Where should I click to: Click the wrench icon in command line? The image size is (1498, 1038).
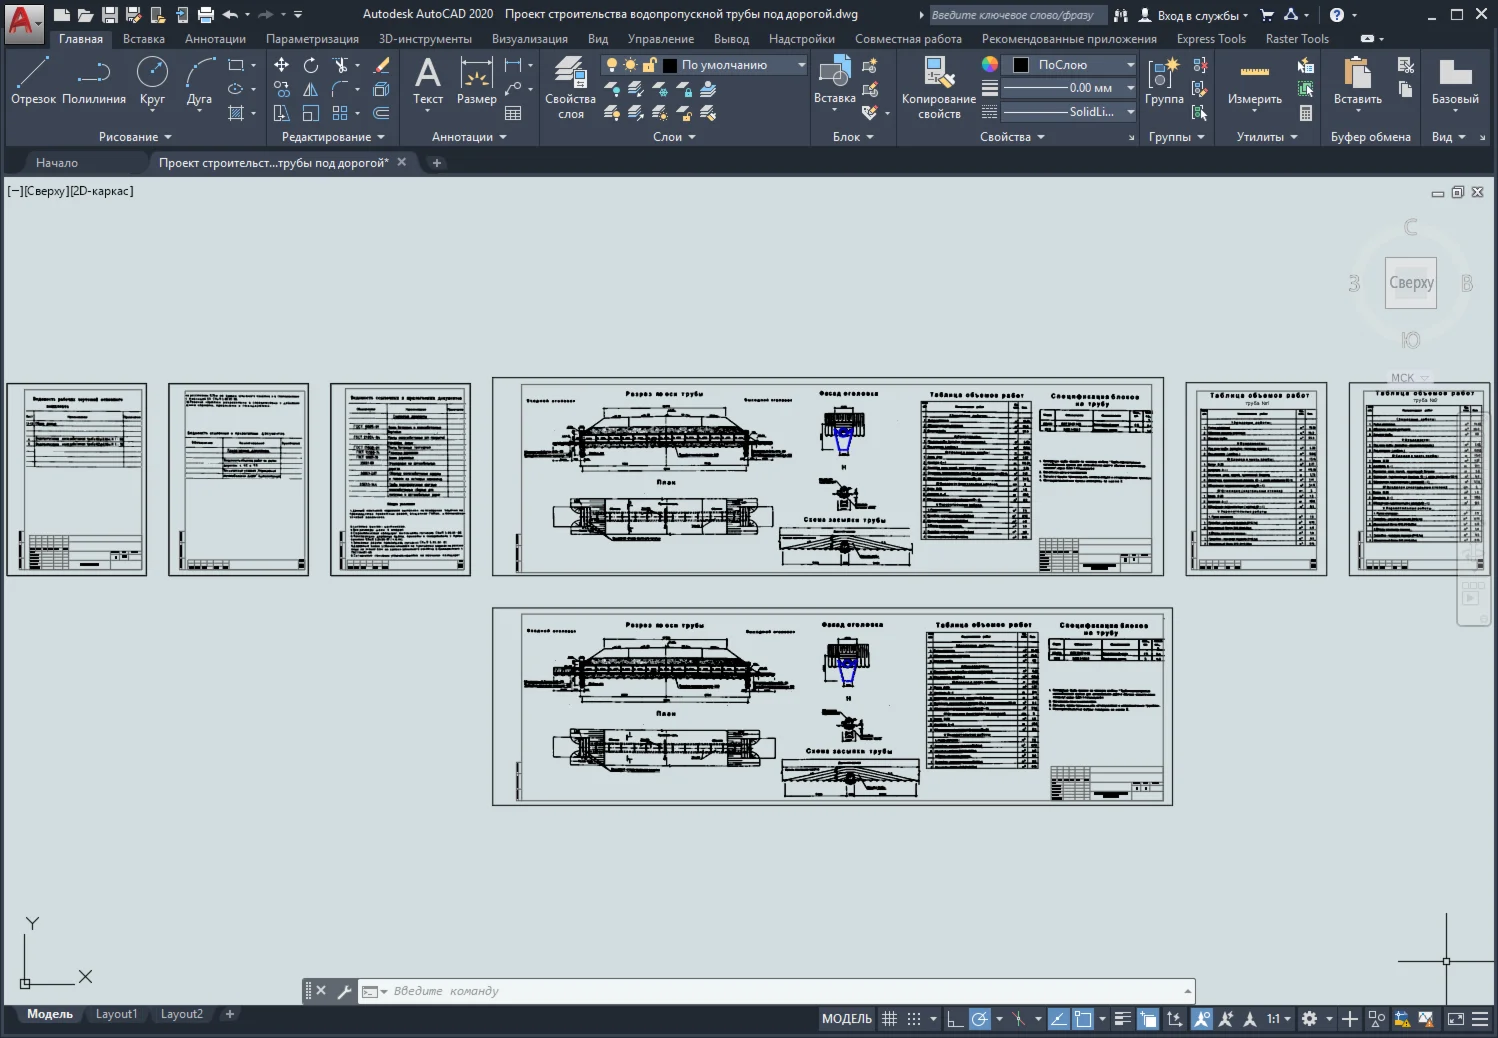click(x=344, y=991)
